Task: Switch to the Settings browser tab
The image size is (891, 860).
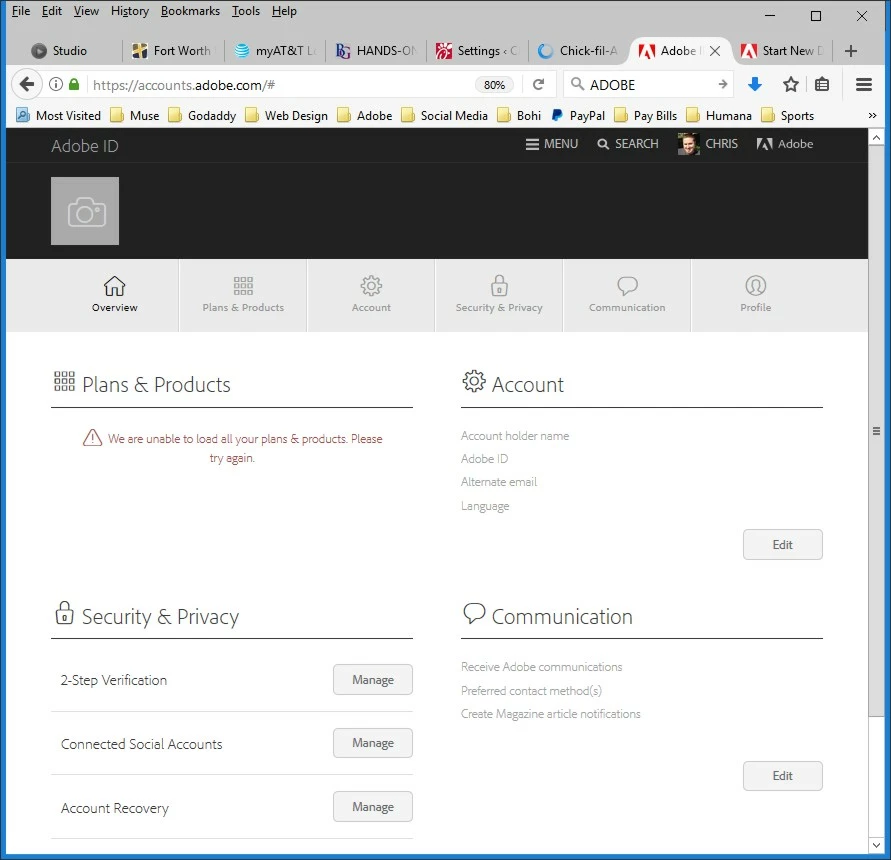Action: 478,51
